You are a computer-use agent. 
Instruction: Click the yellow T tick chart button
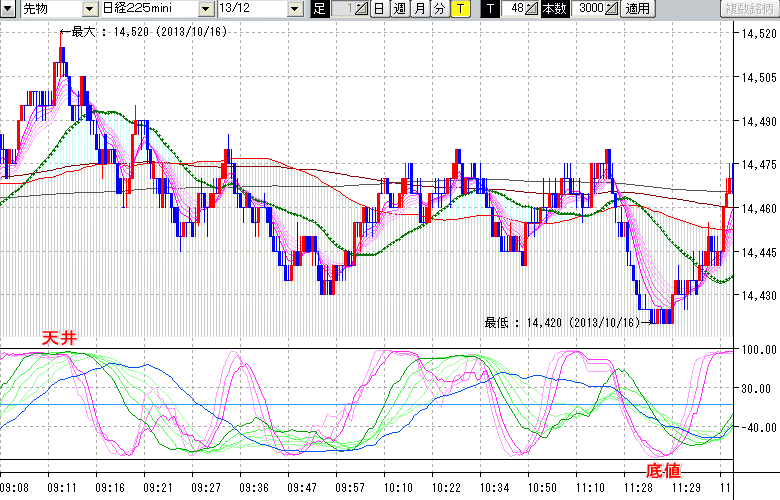(x=459, y=9)
